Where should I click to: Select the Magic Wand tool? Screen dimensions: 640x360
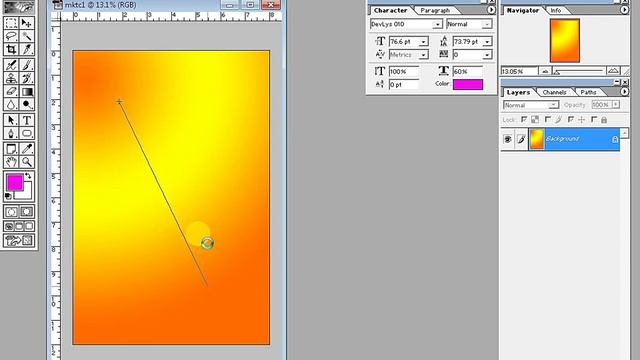click(27, 36)
